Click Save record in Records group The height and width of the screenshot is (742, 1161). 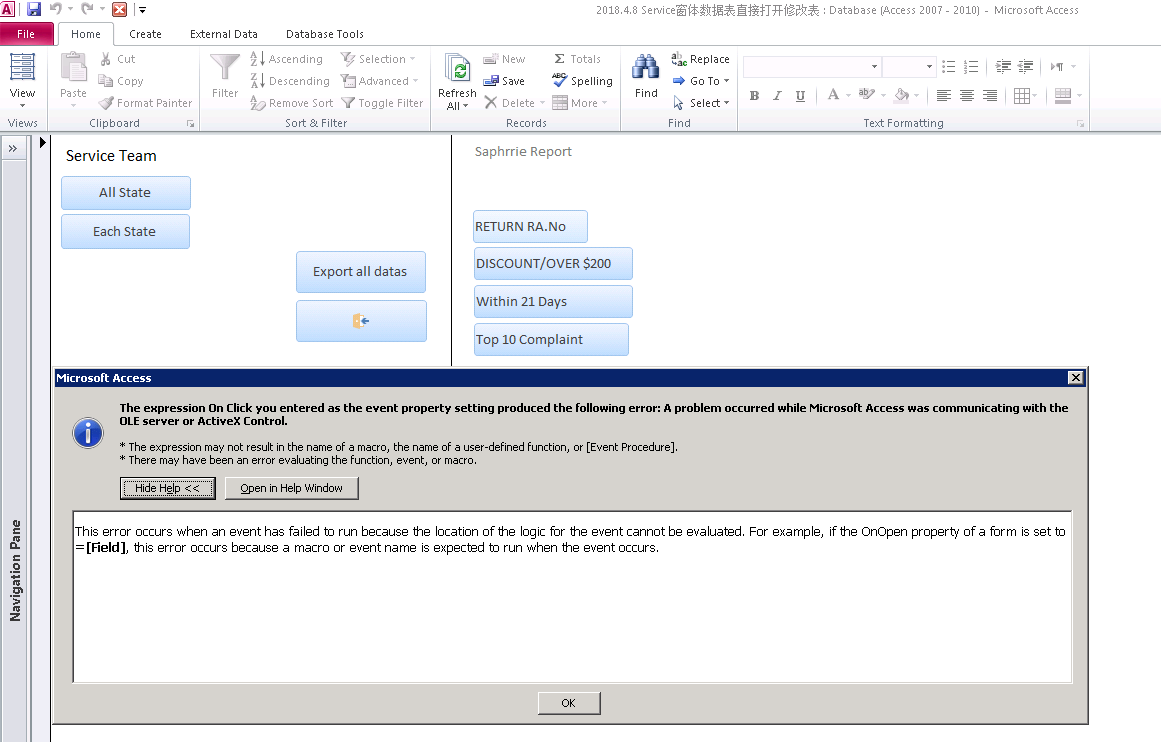coord(504,81)
